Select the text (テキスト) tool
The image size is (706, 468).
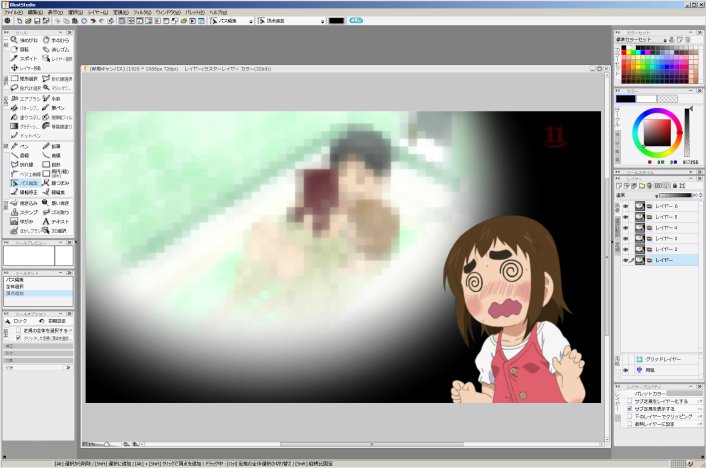(56, 222)
